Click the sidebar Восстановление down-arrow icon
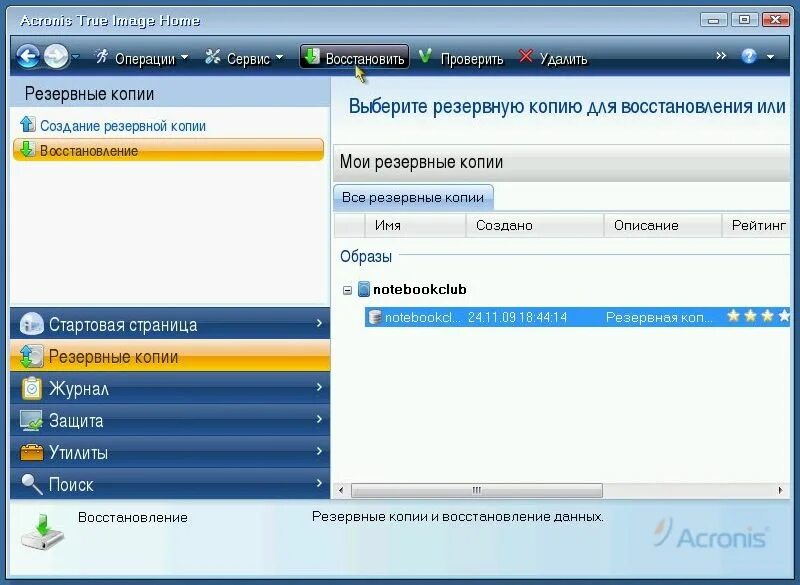This screenshot has width=800, height=585. pyautogui.click(x=27, y=149)
